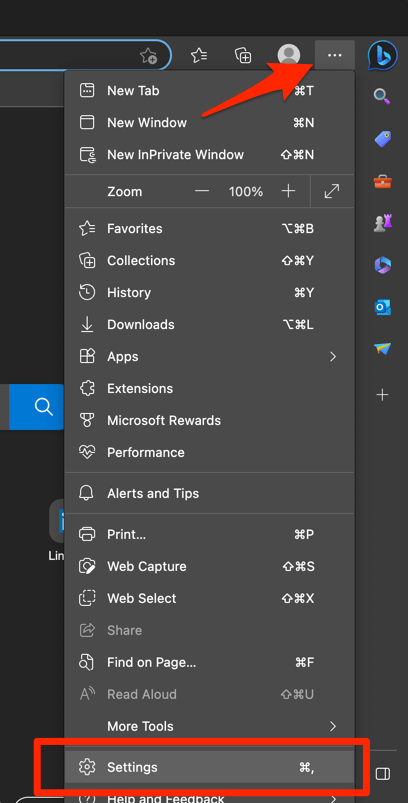Open the Collections toolbar icon
408x803 pixels.
(x=243, y=55)
